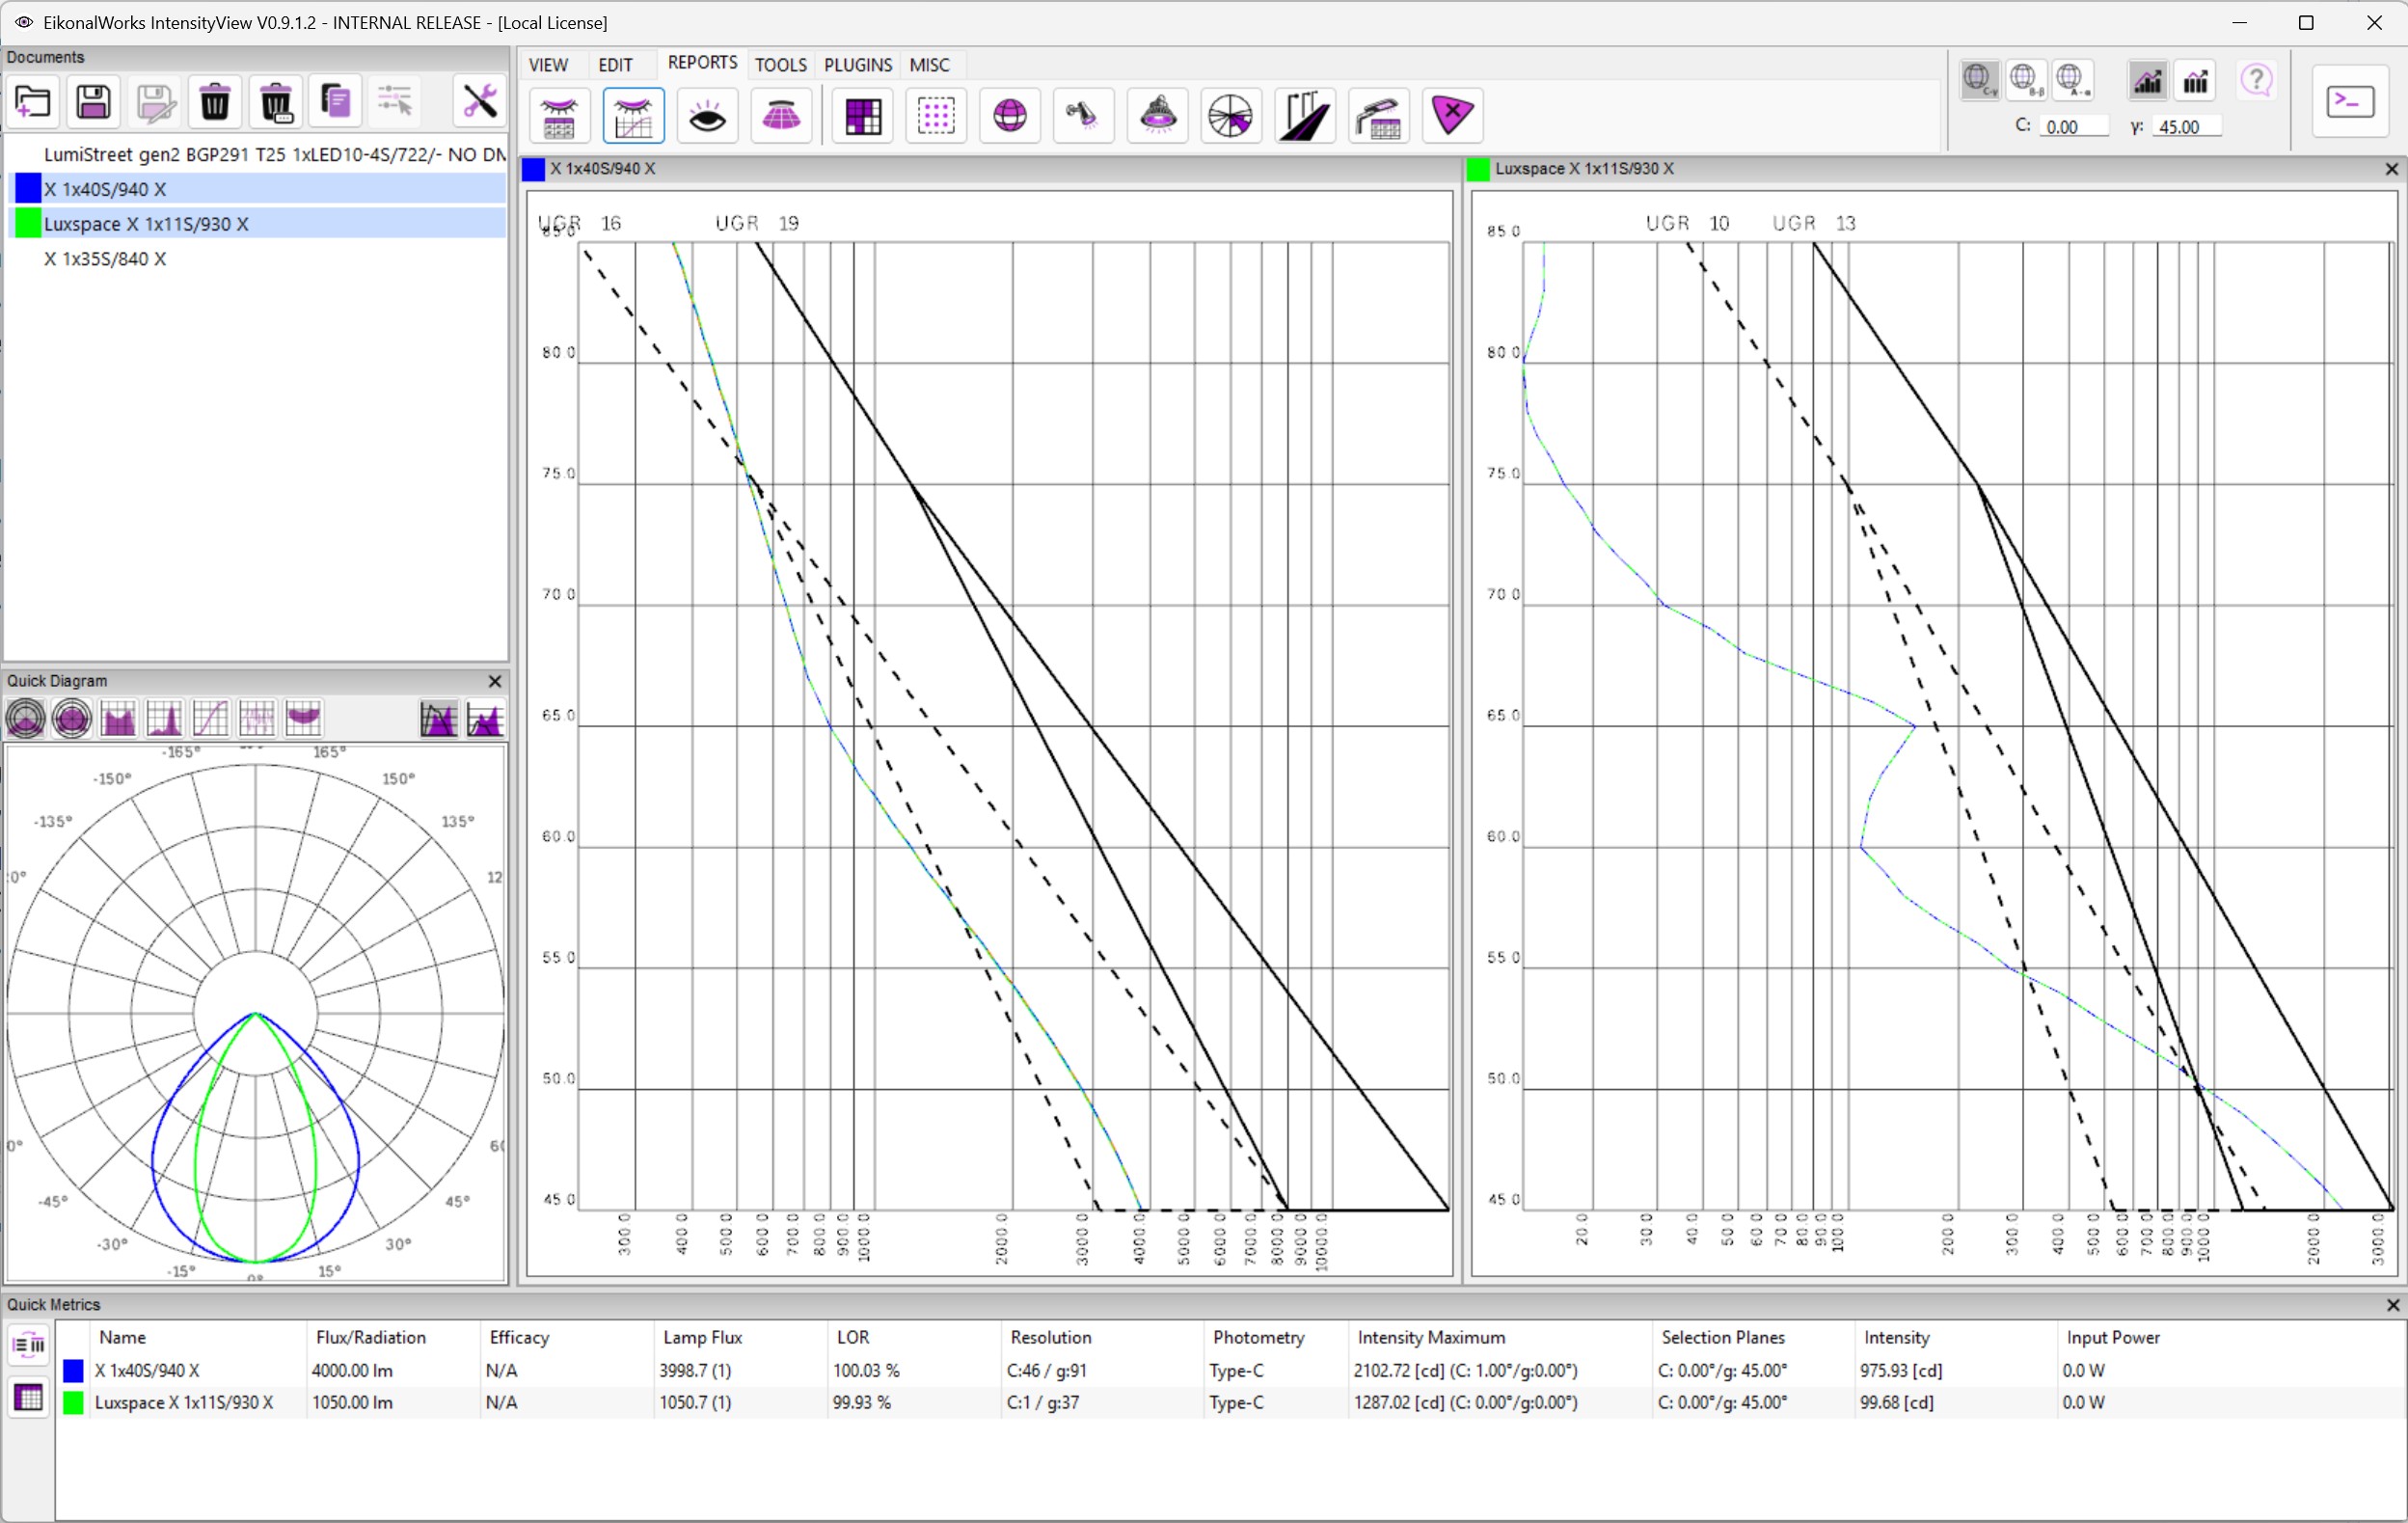Open the road lighting report icon
Image resolution: width=2408 pixels, height=1523 pixels.
click(1306, 116)
